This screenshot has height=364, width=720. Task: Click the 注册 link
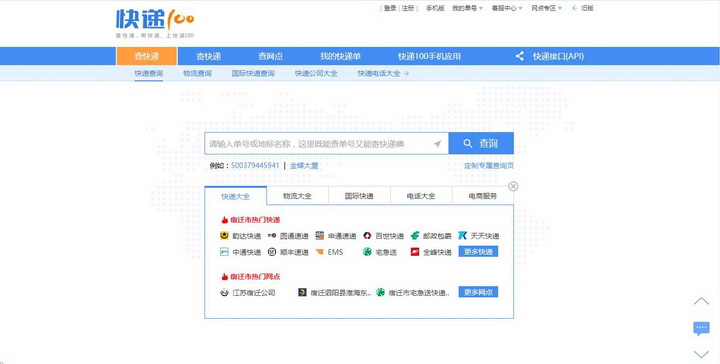[408, 8]
